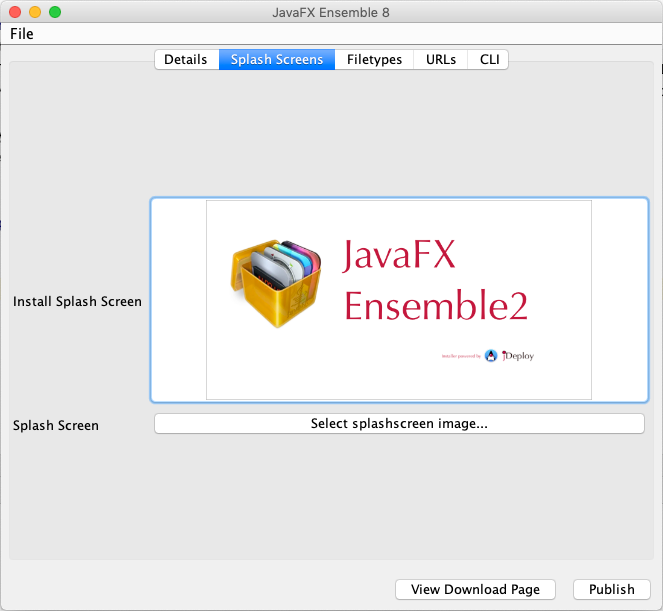Image resolution: width=663 pixels, height=611 pixels.
Task: Open the File menu
Action: 22,34
